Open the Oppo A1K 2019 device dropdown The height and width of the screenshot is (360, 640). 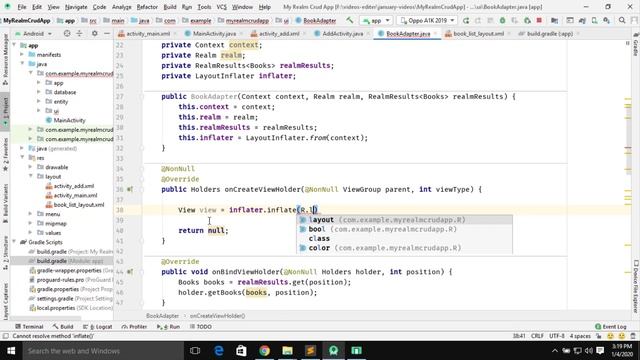point(427,20)
